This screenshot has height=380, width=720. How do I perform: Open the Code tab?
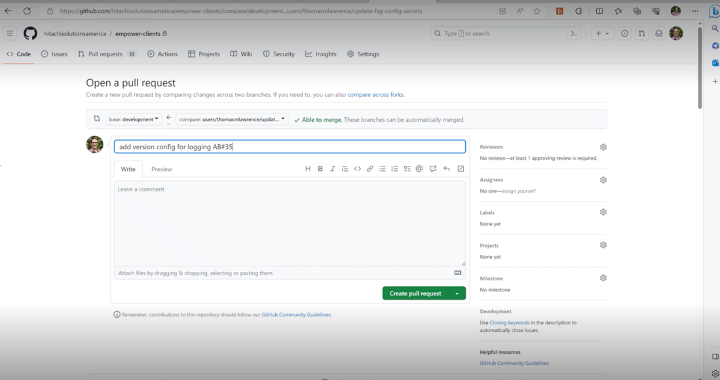point(19,54)
